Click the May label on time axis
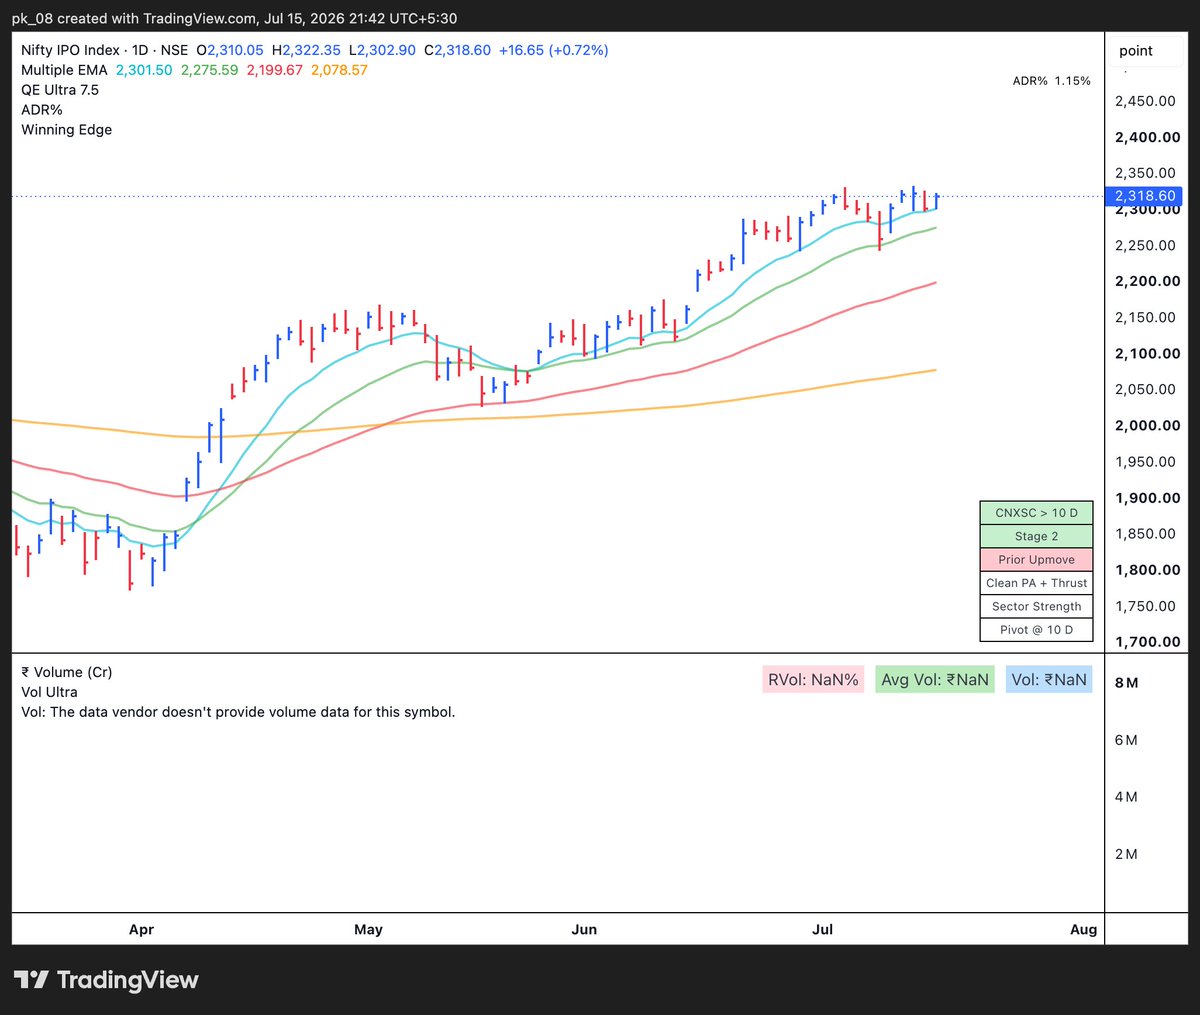This screenshot has width=1200, height=1015. point(368,930)
